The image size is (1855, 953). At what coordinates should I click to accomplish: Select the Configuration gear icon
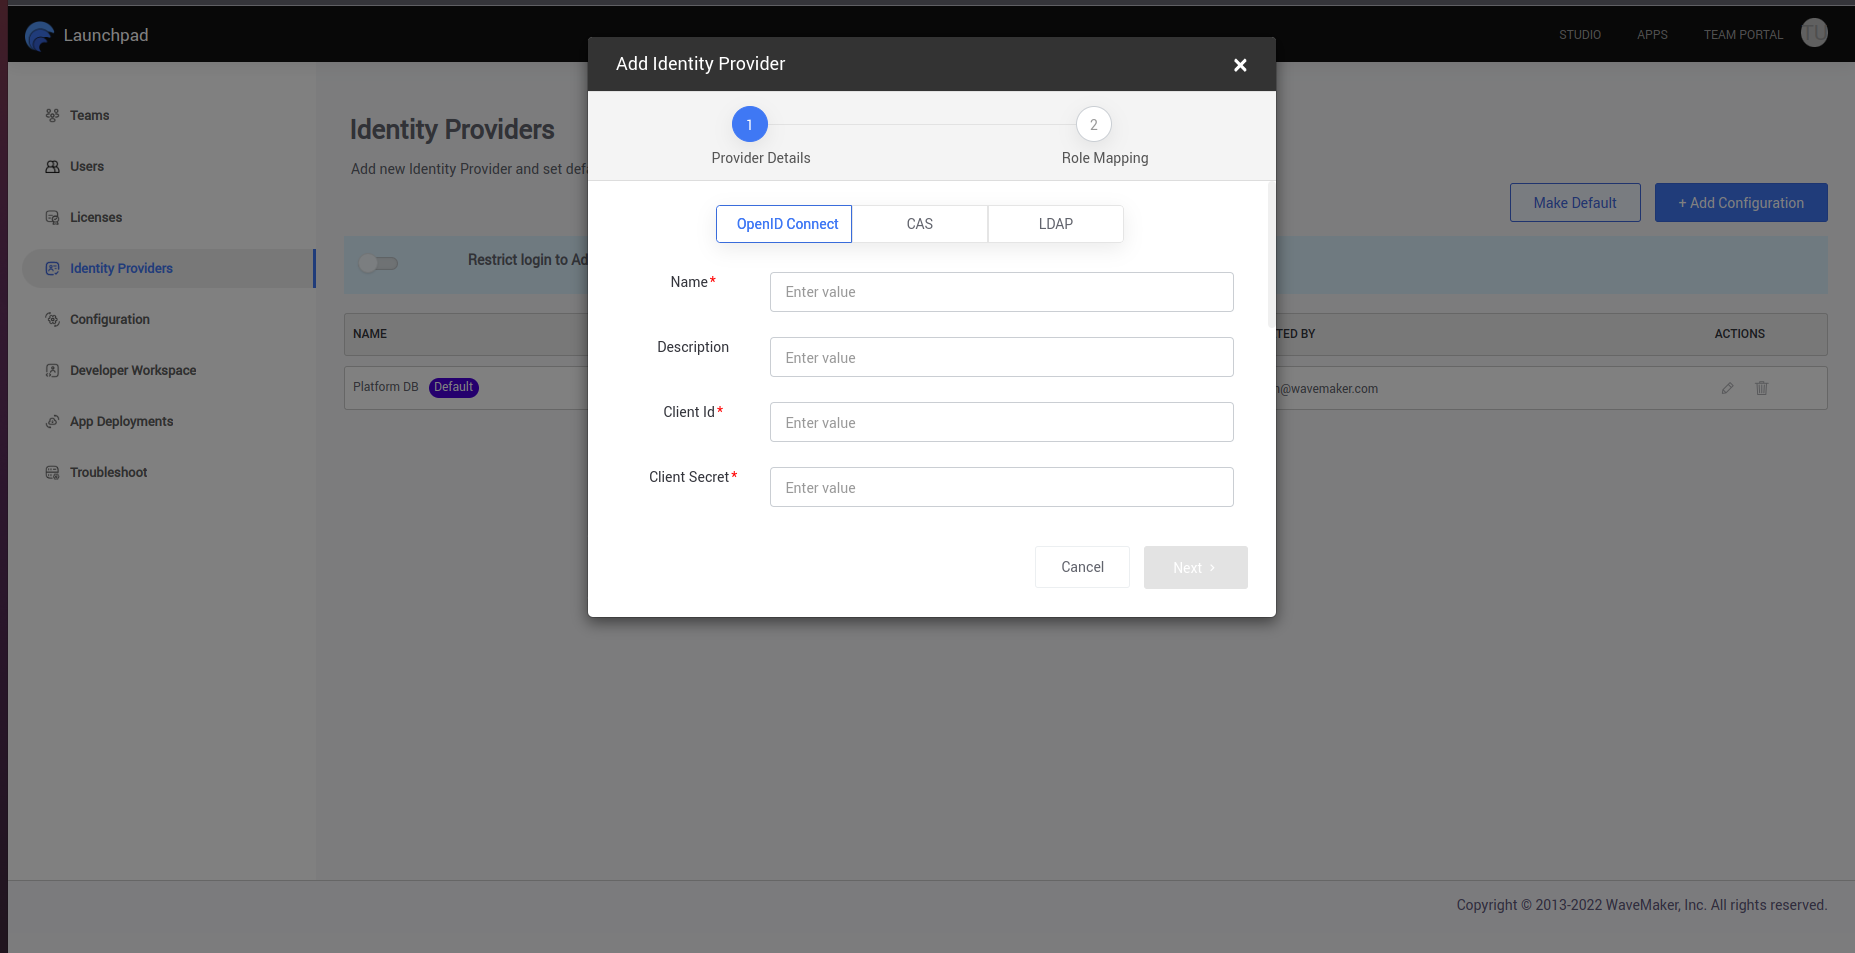pos(52,319)
